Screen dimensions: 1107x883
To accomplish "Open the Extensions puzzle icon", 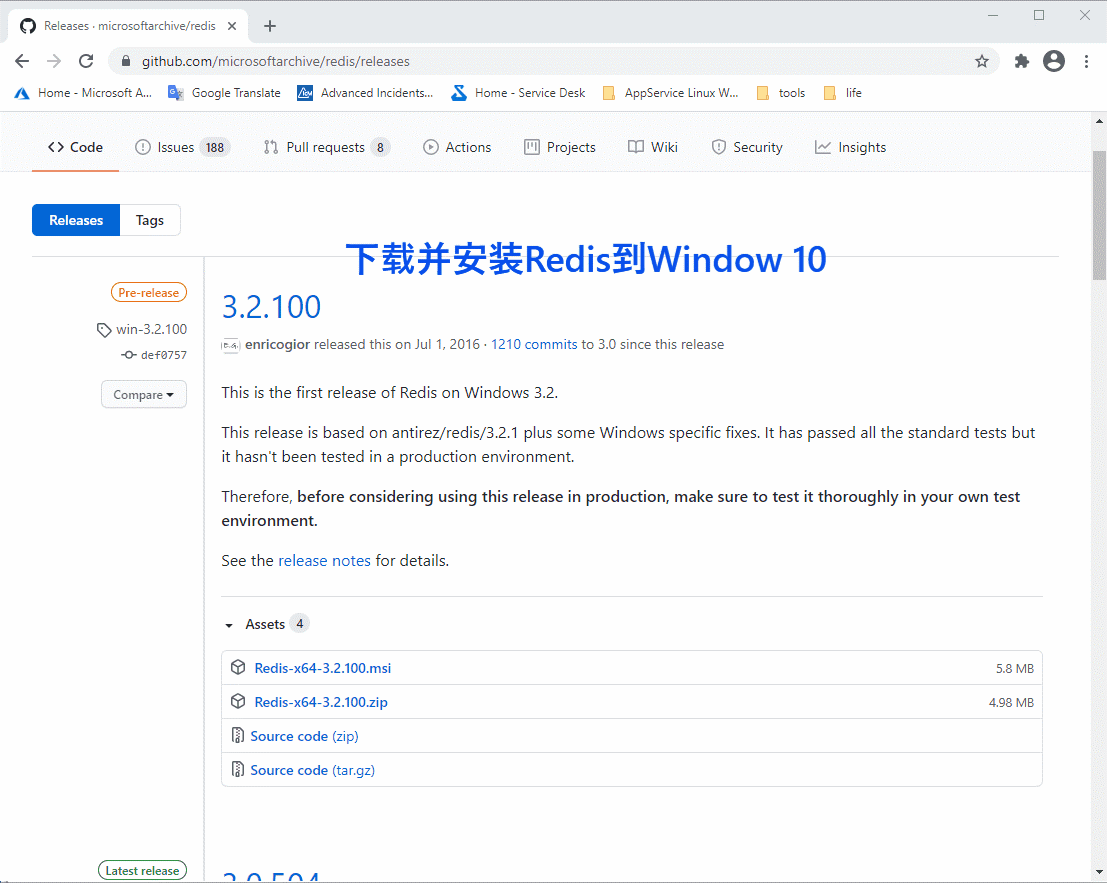I will [1022, 61].
